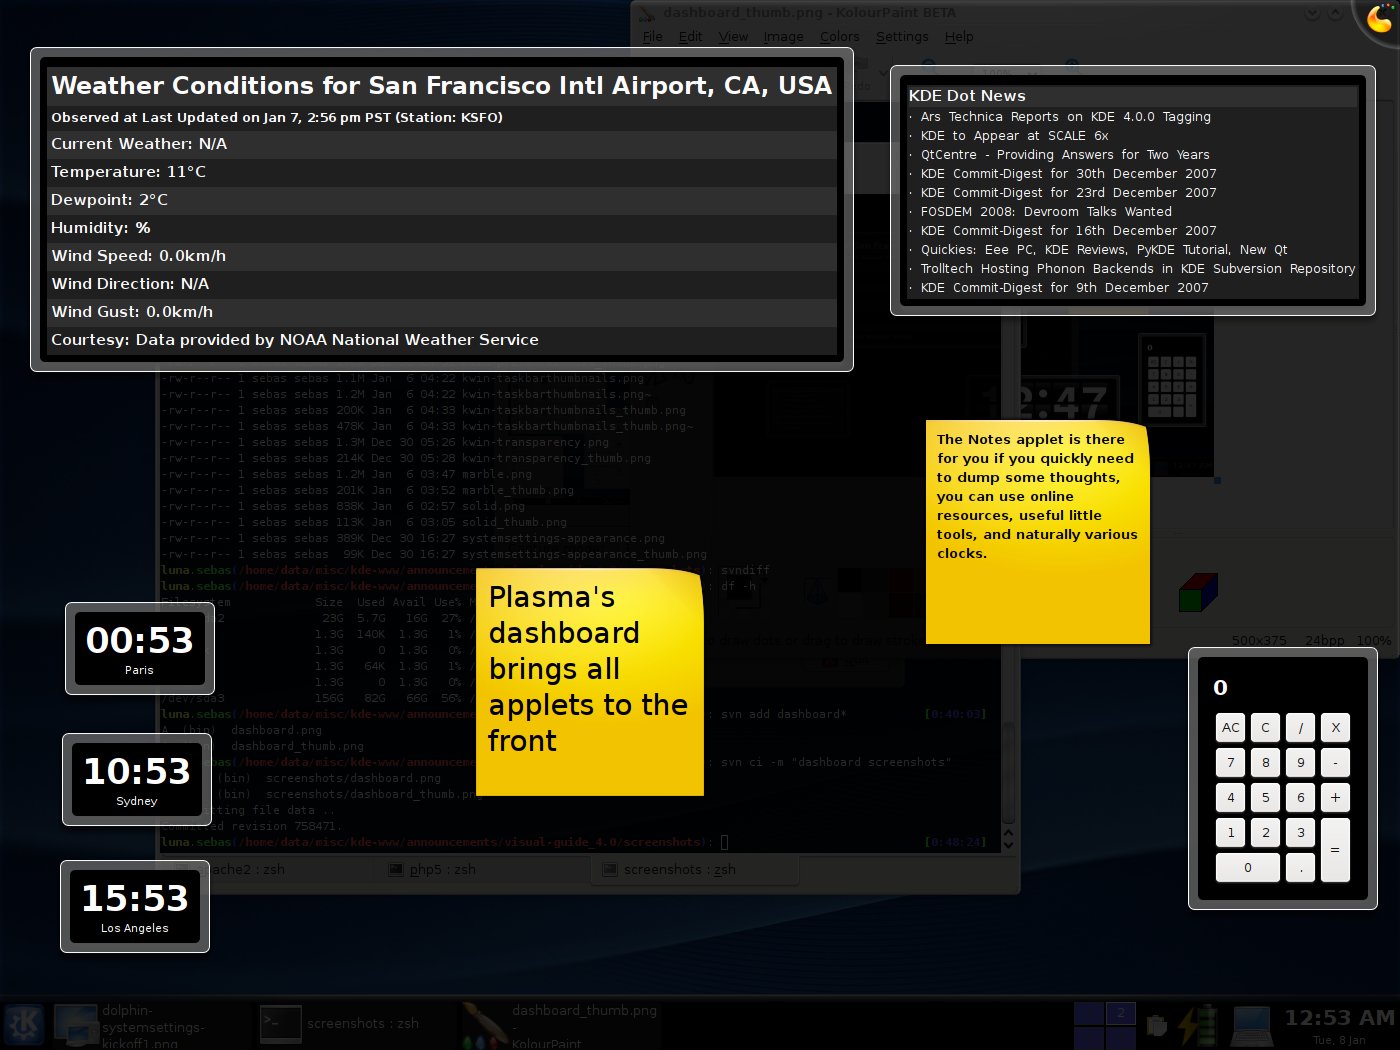Image resolution: width=1400 pixels, height=1050 pixels.
Task: Click calculator digit 4 key
Action: pyautogui.click(x=1231, y=798)
